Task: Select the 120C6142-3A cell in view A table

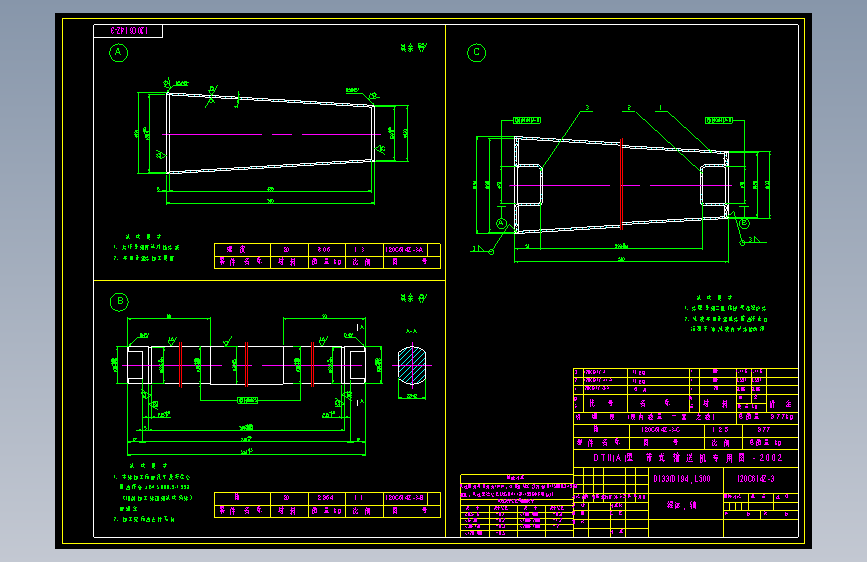Action: tap(406, 249)
